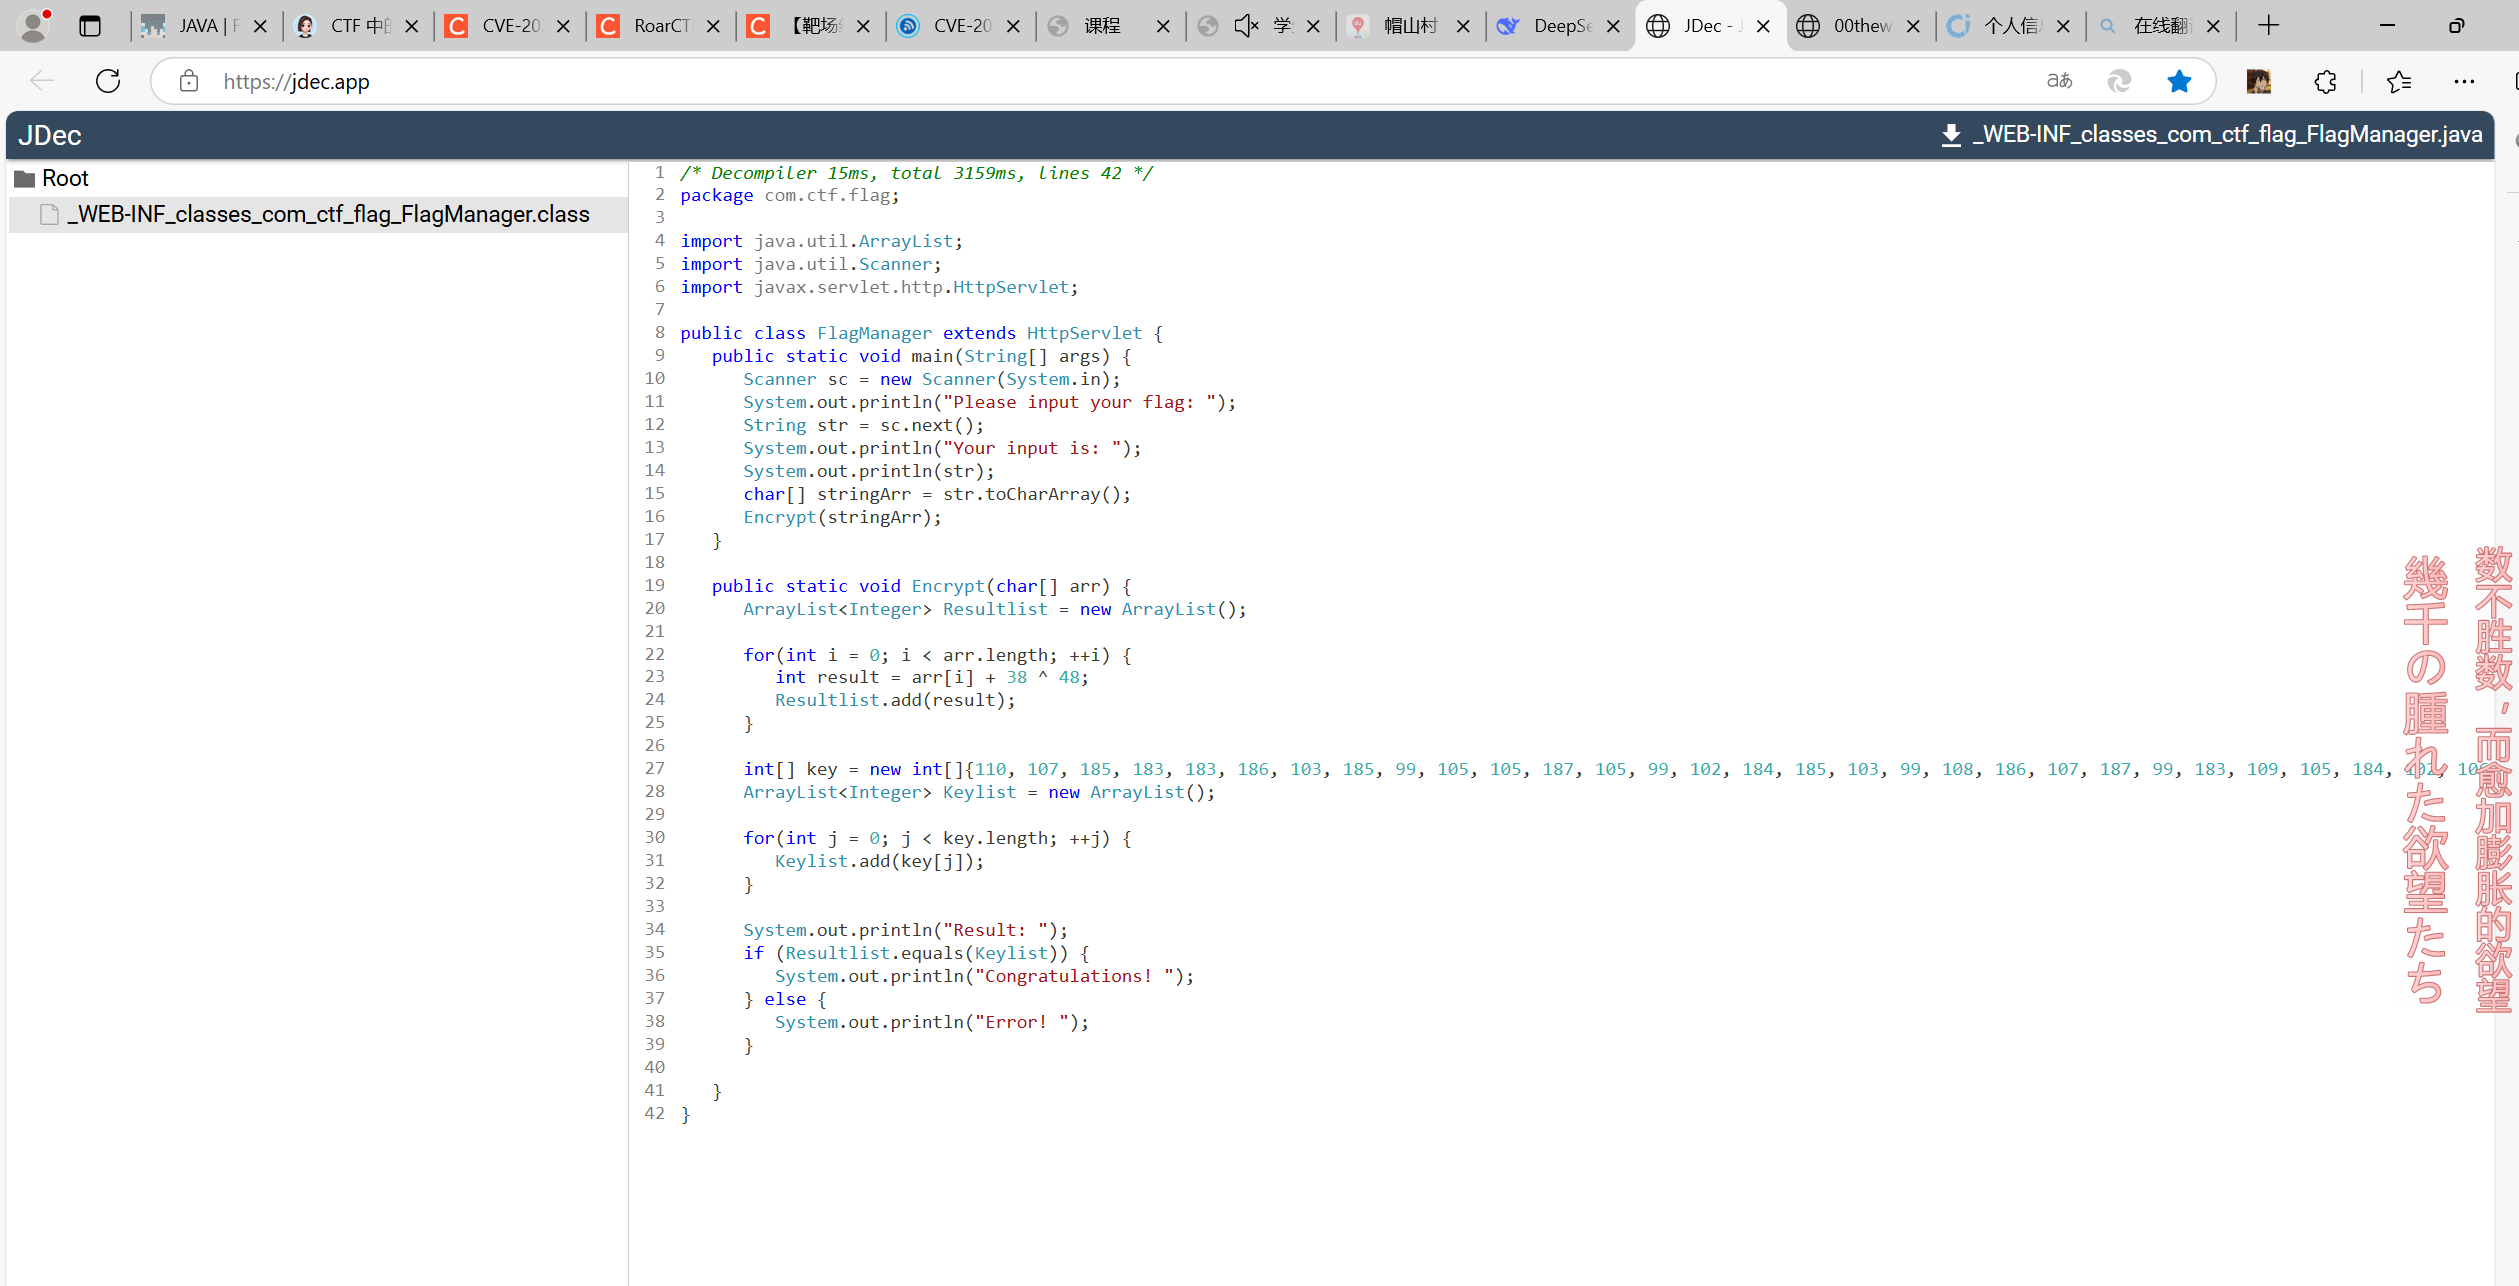Click the user profile picture in toolbar
The width and height of the screenshot is (2519, 1286).
[2258, 81]
